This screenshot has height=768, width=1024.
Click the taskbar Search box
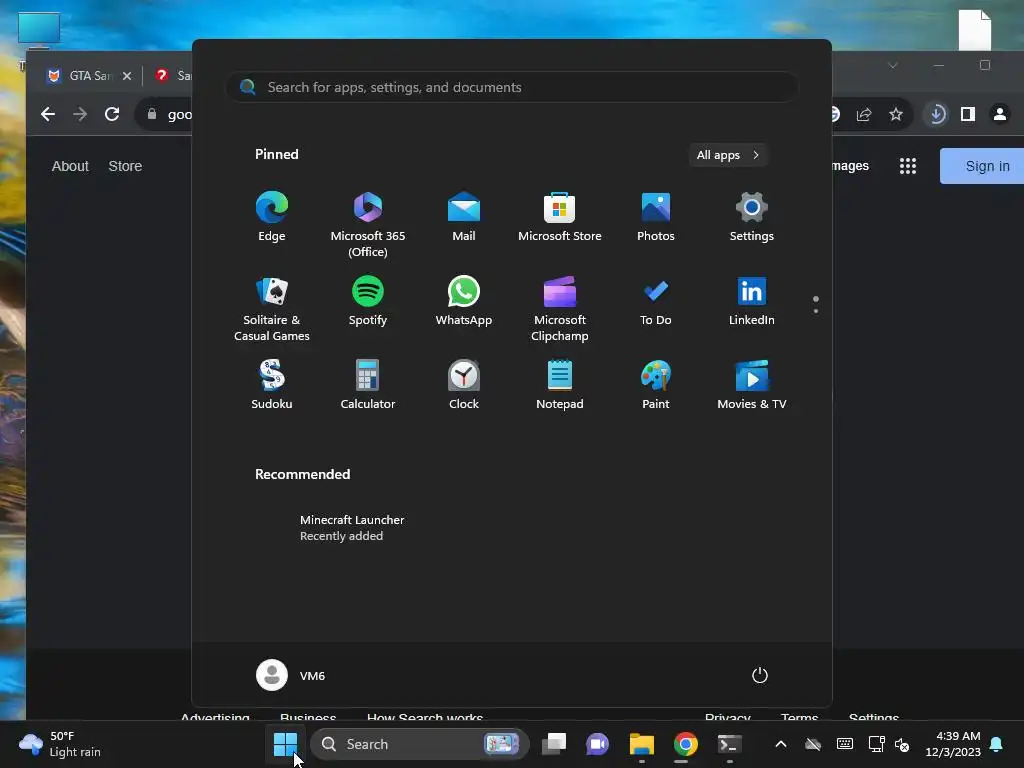click(419, 744)
